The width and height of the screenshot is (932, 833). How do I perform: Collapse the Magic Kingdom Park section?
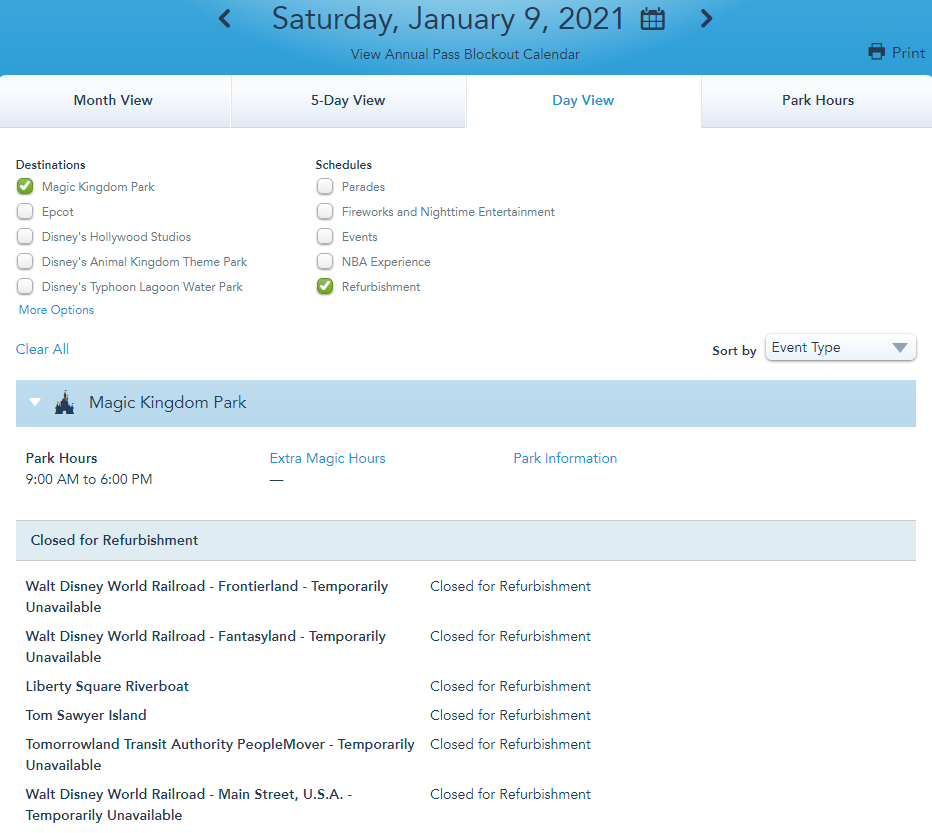pos(36,403)
